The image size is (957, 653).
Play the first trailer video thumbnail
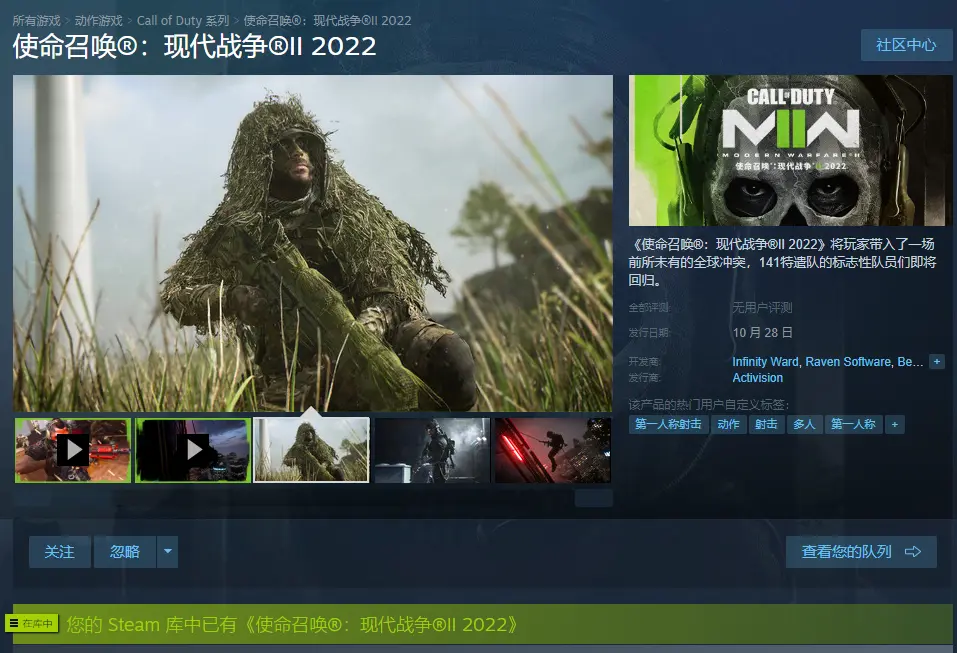[x=73, y=450]
